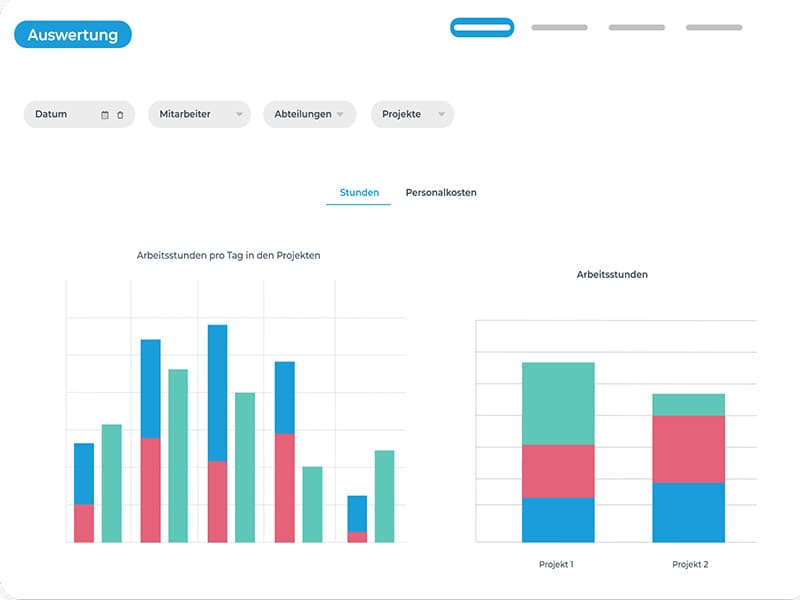800x600 pixels.
Task: Click the 'Arbeitsstunden pro Tag in den Projekten' title
Action: point(229,255)
